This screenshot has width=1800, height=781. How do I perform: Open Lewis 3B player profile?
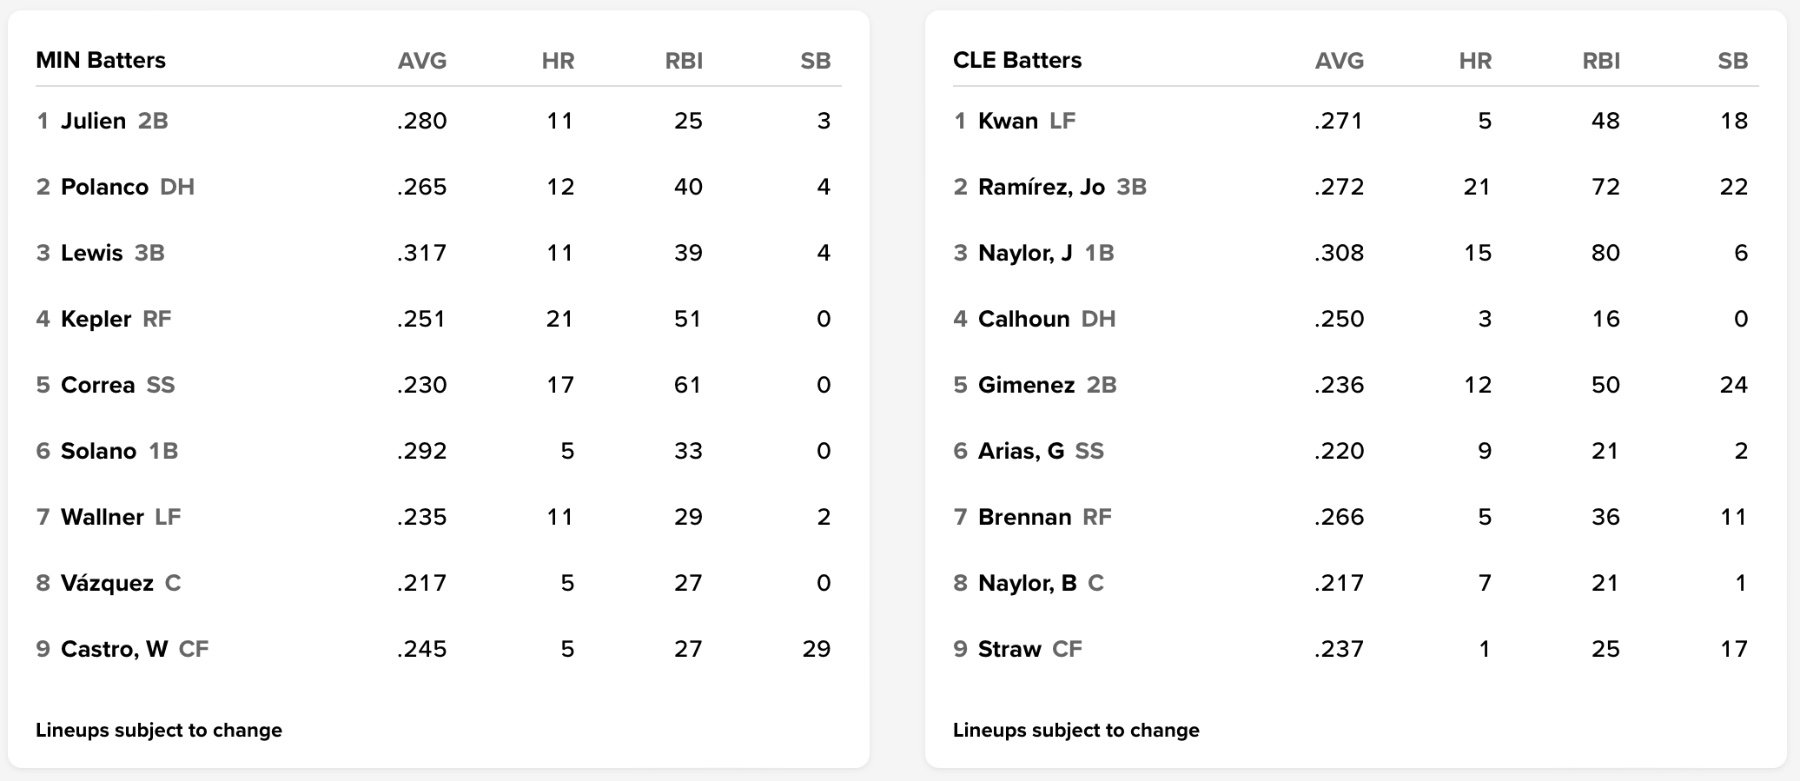tap(91, 253)
